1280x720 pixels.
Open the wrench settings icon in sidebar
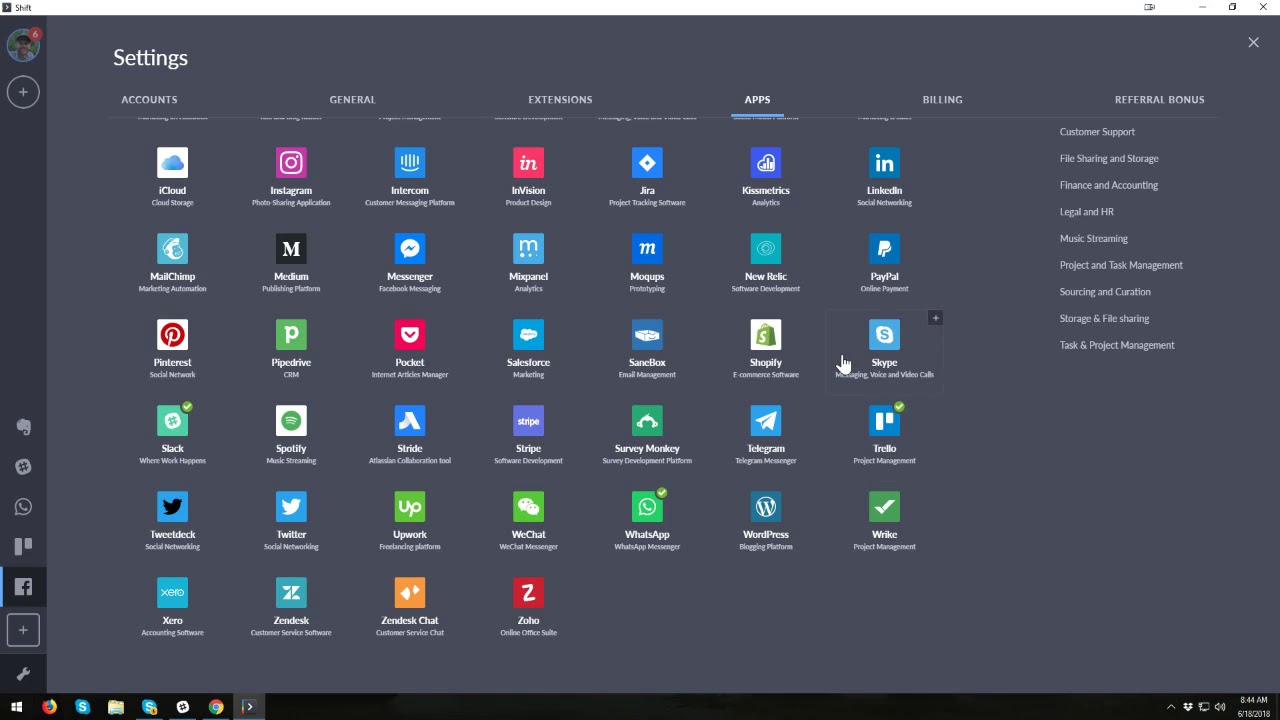23,673
